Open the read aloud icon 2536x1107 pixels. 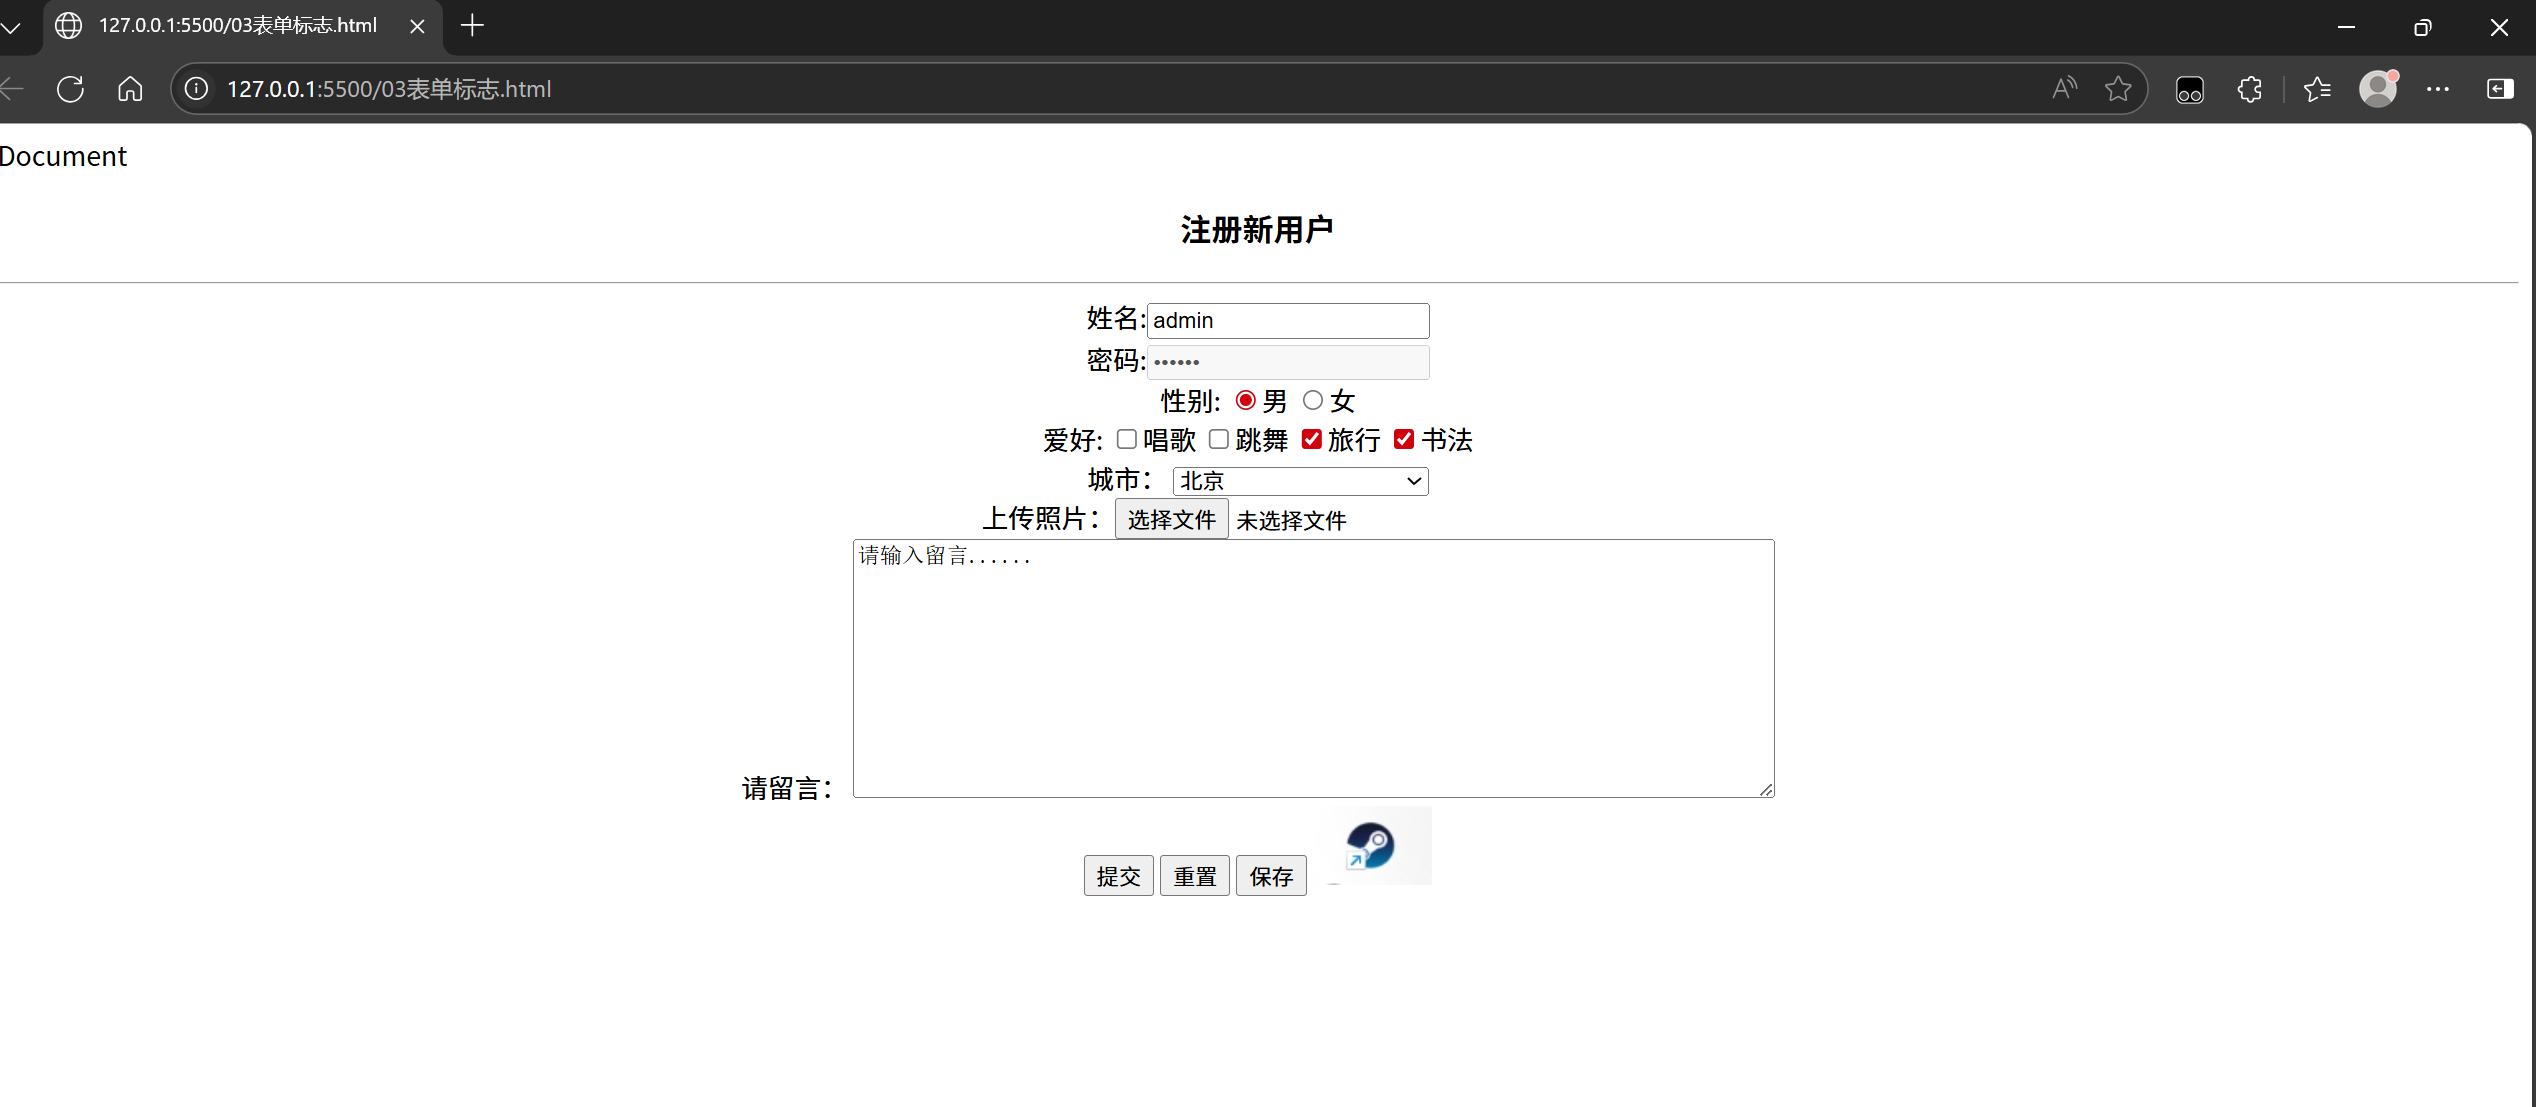2064,89
